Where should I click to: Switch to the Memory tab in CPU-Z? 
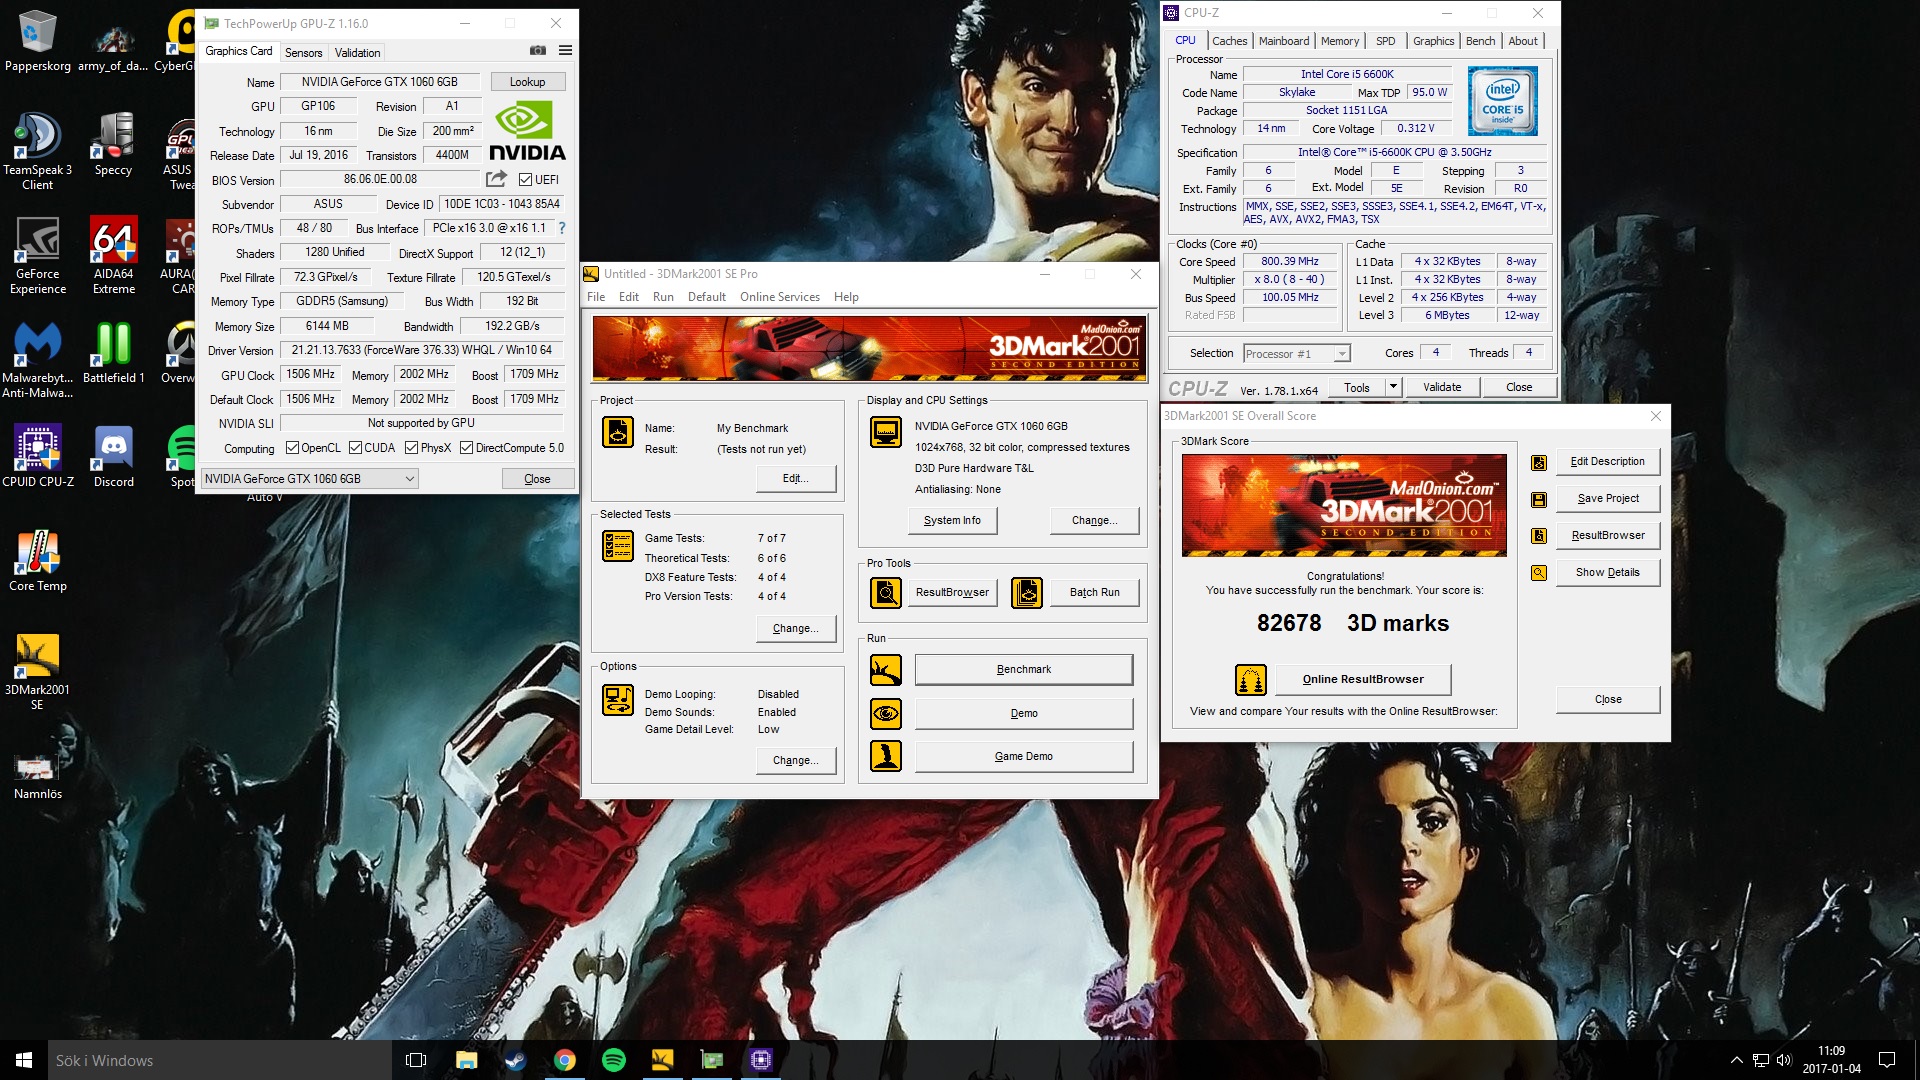(x=1340, y=41)
